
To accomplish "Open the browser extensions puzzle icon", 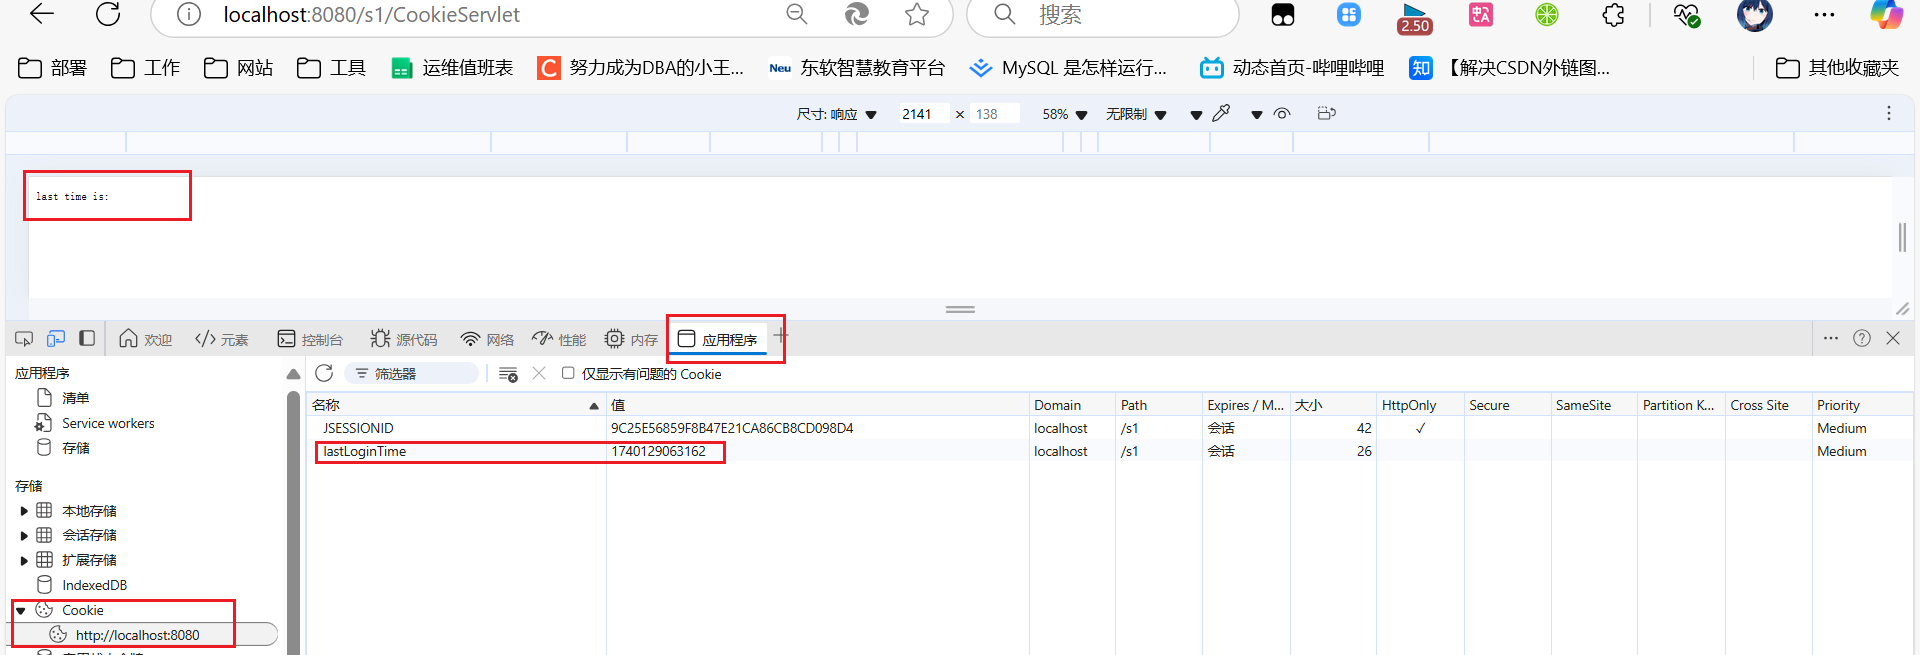I will click(1613, 15).
